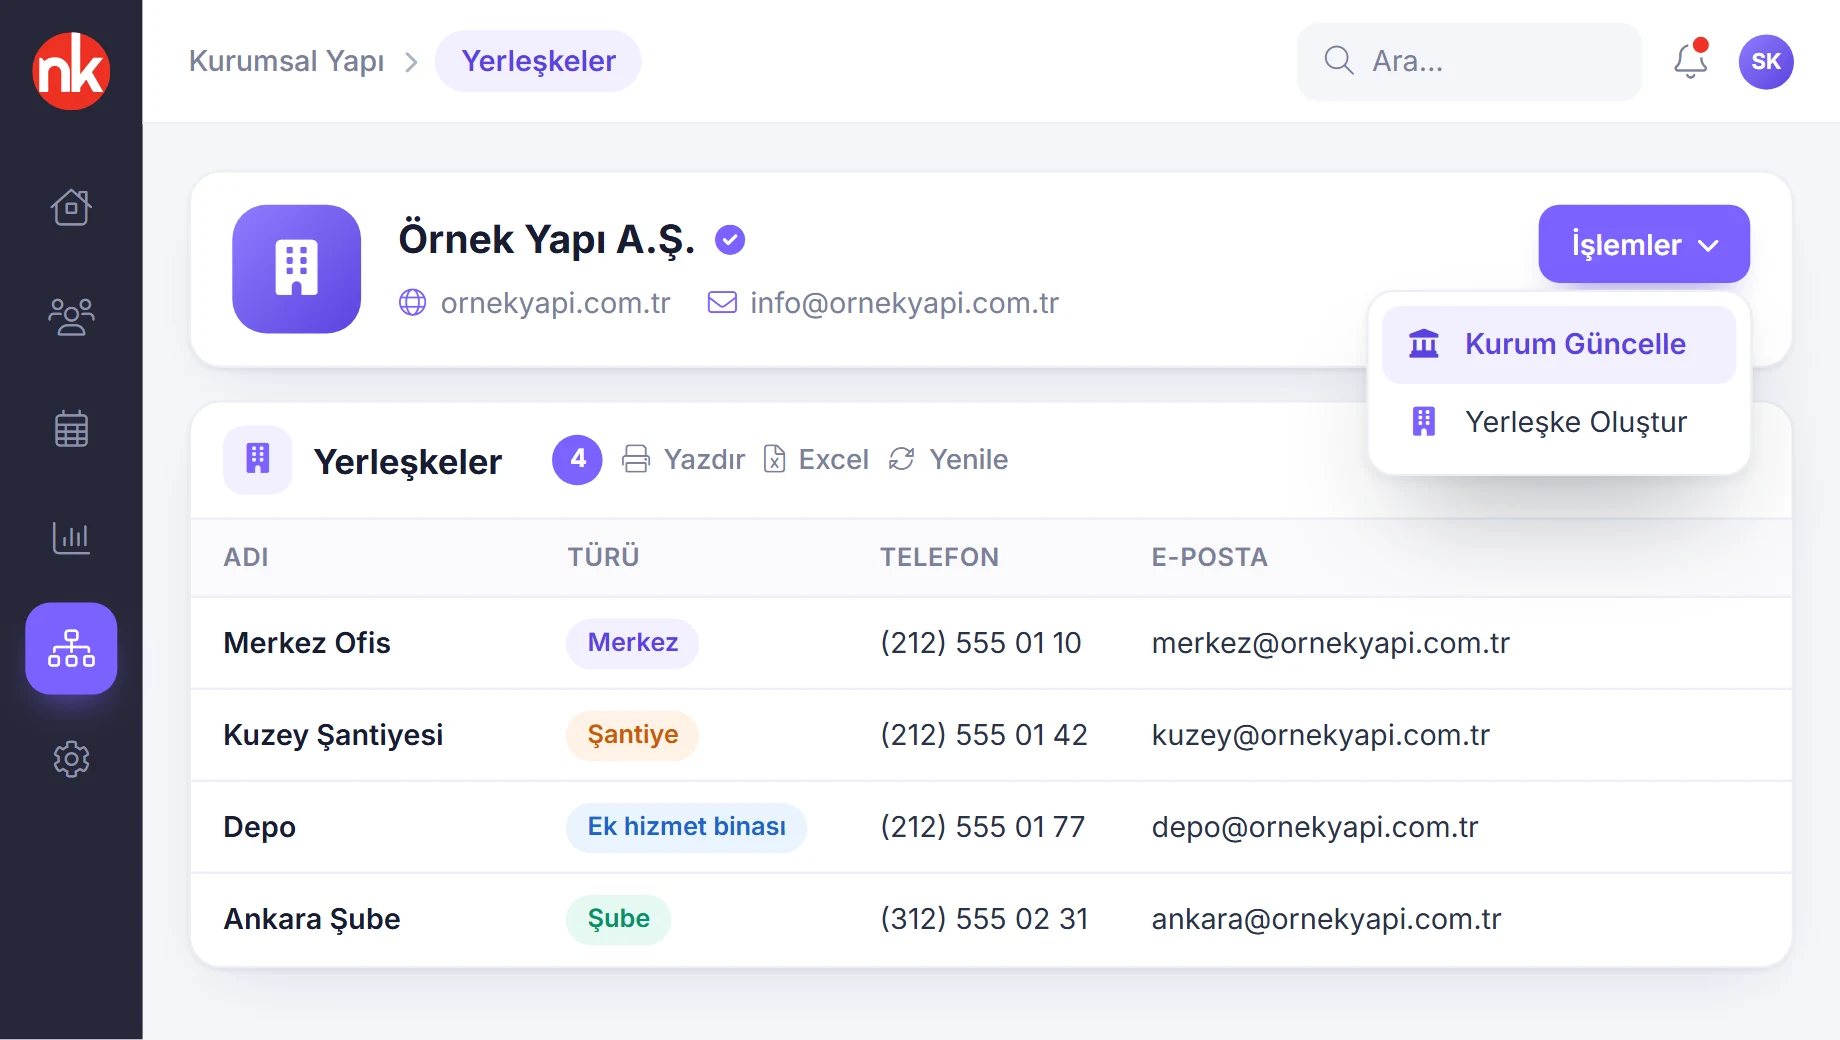
Task: Click ankara@ornekyapi.com.tr email cell
Action: point(1326,919)
